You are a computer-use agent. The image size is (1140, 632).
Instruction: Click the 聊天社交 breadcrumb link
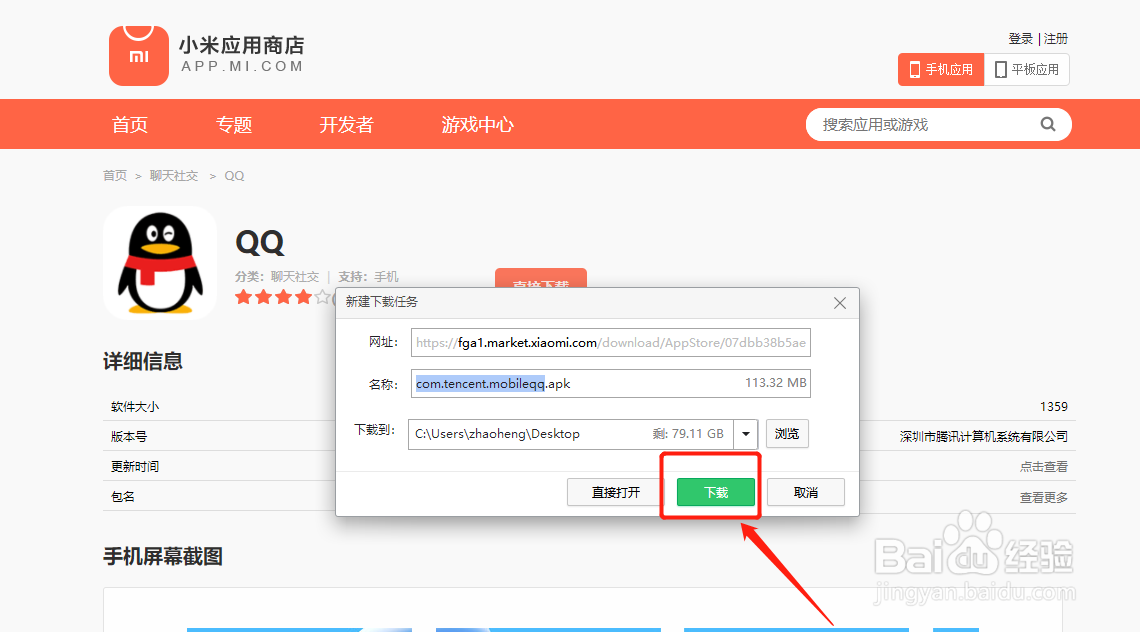174,175
